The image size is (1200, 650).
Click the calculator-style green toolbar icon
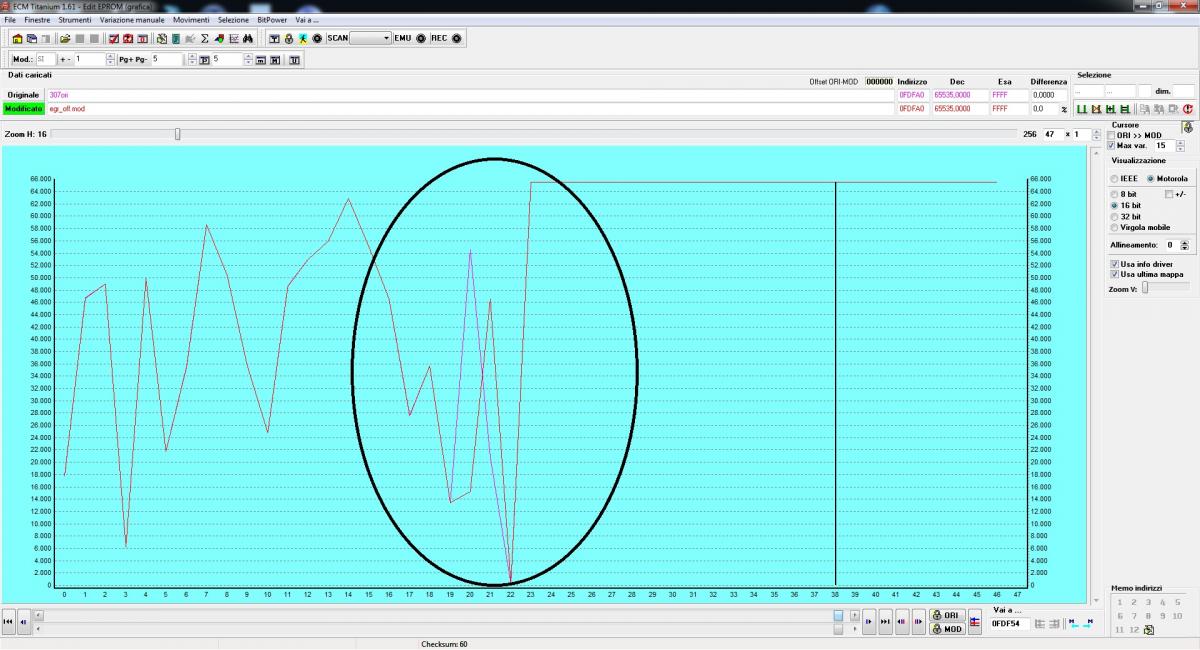pos(175,38)
